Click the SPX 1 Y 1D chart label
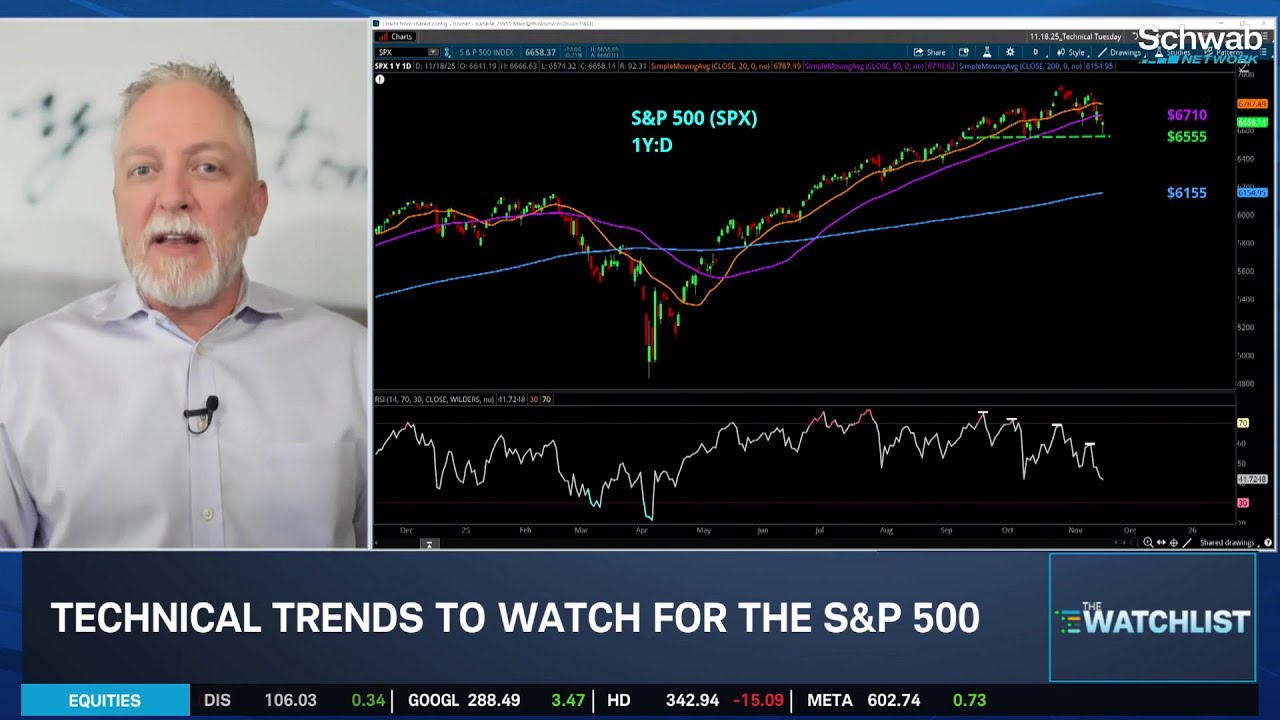Viewport: 1280px width, 720px height. 393,66
